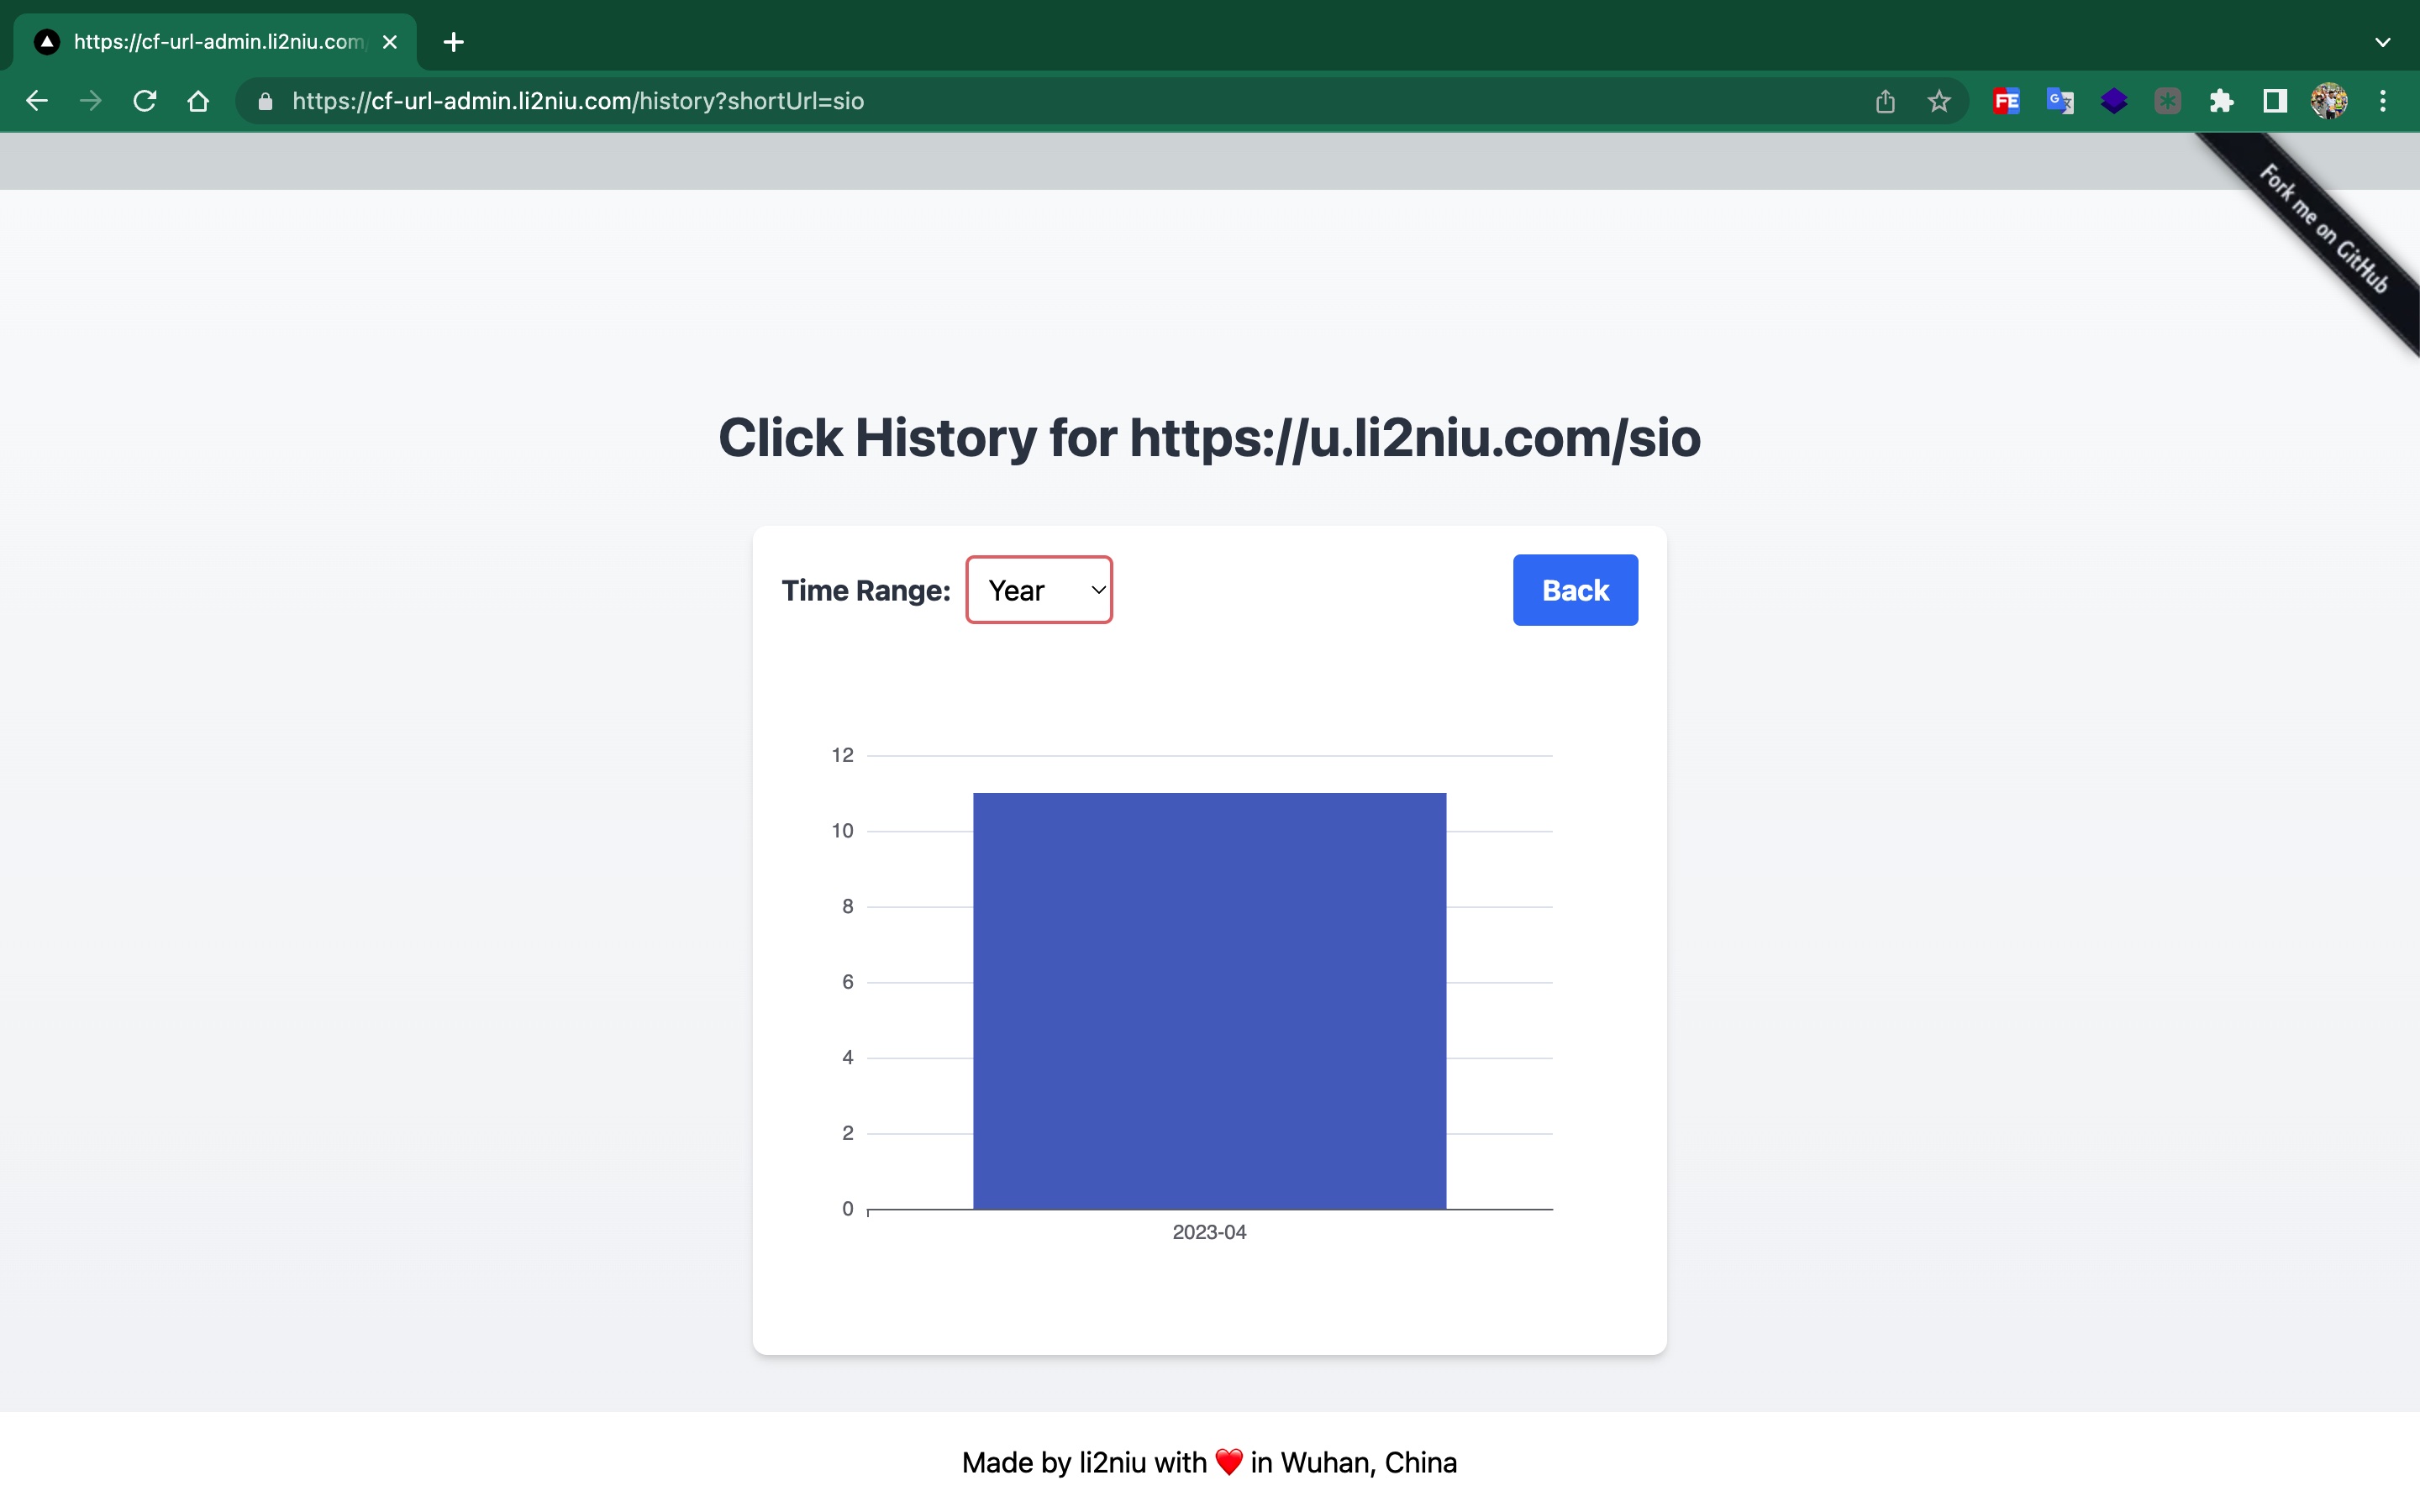2420x1512 pixels.
Task: Reload the current page
Action: tap(145, 101)
